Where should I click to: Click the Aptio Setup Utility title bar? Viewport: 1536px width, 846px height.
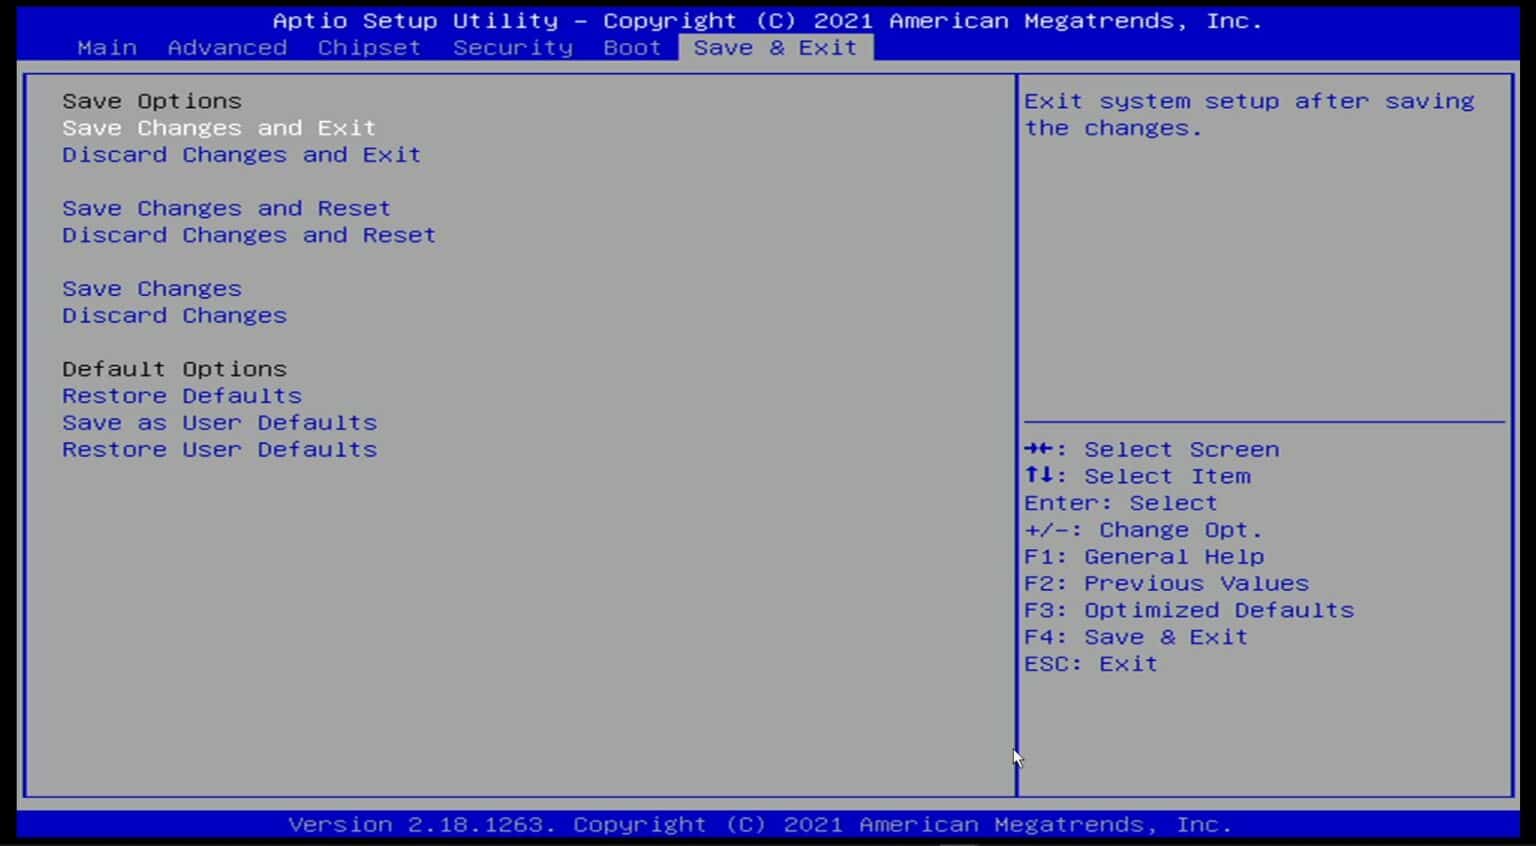[x=768, y=20]
